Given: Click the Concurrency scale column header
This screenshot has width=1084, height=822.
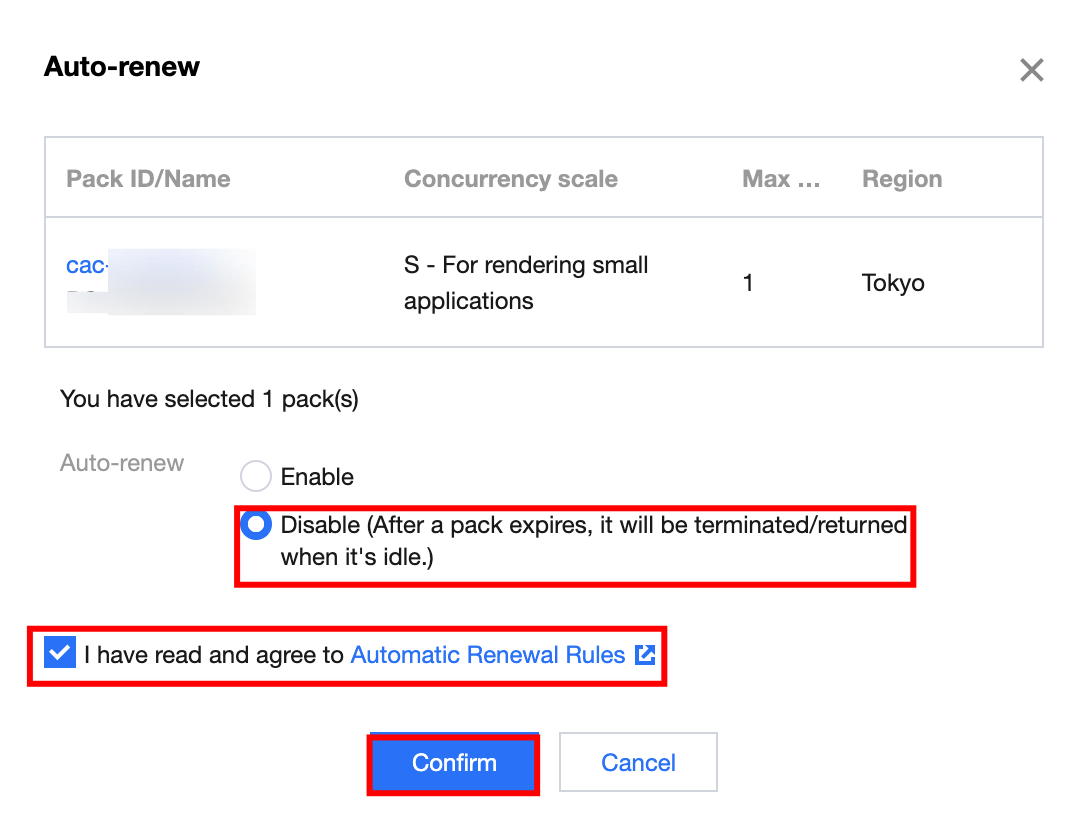Looking at the screenshot, I should pyautogui.click(x=510, y=179).
